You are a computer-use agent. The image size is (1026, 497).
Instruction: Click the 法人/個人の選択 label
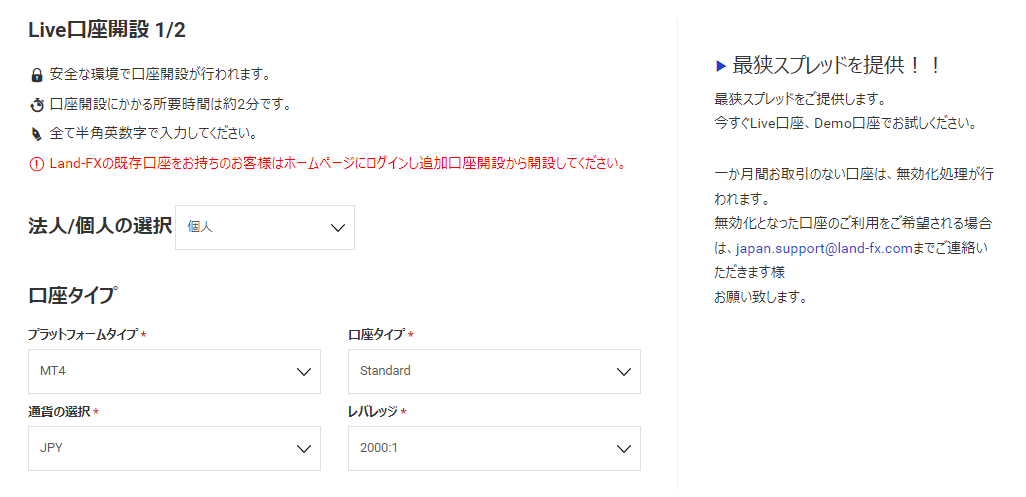tap(99, 226)
